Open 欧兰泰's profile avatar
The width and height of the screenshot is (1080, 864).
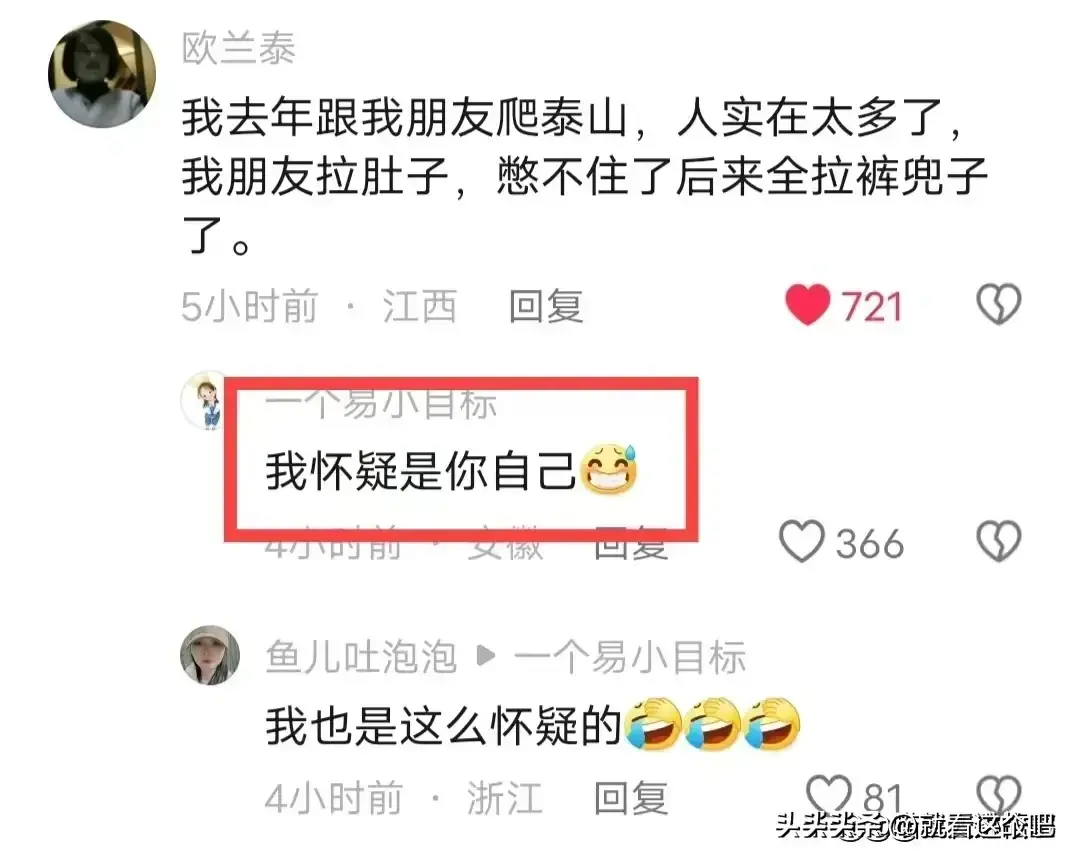[x=102, y=74]
